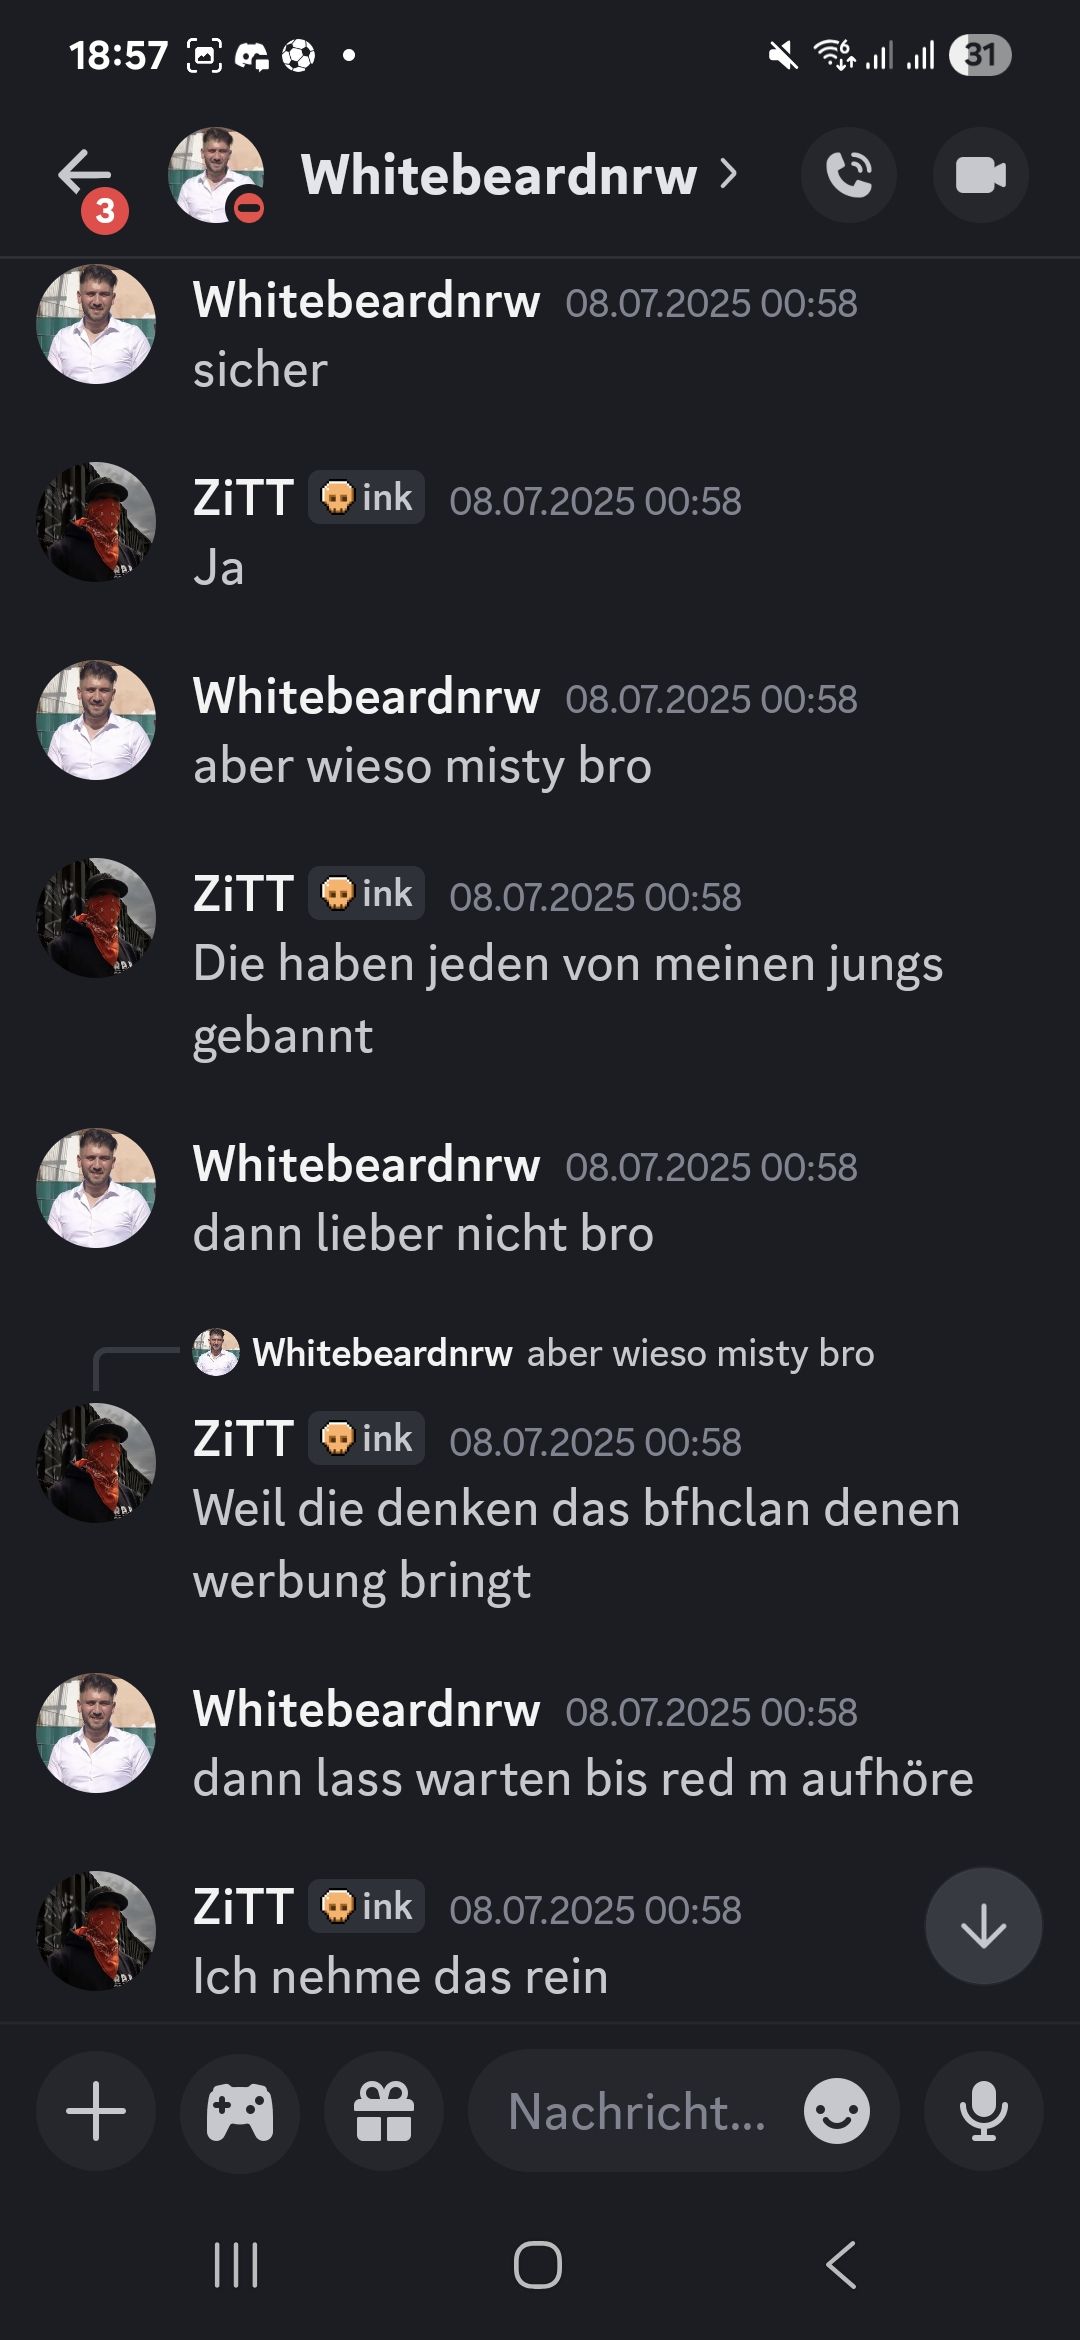The height and width of the screenshot is (2340, 1080).
Task: Open Android recent apps button
Action: coord(236,2265)
